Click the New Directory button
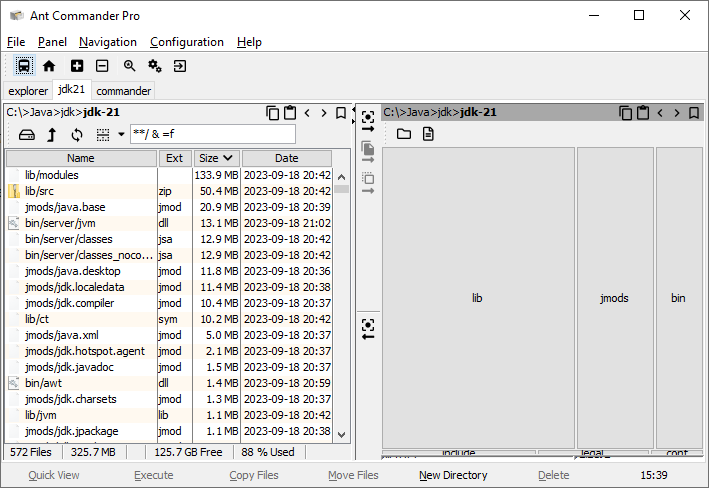 click(453, 475)
